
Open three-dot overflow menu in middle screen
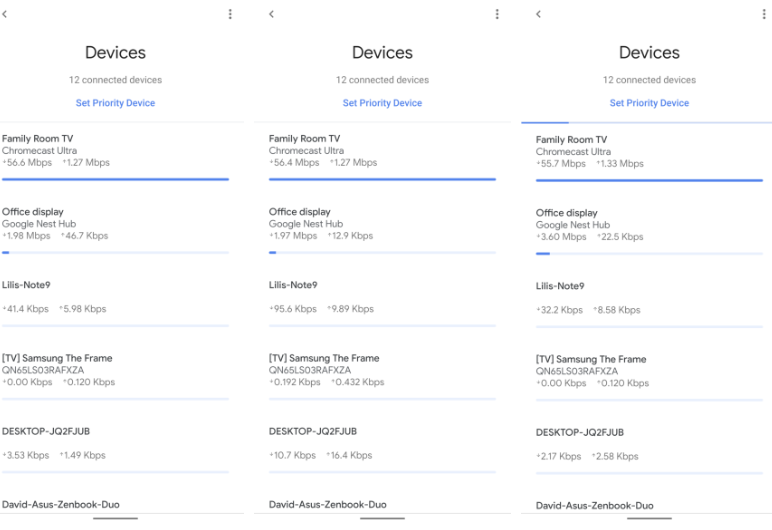click(x=497, y=14)
